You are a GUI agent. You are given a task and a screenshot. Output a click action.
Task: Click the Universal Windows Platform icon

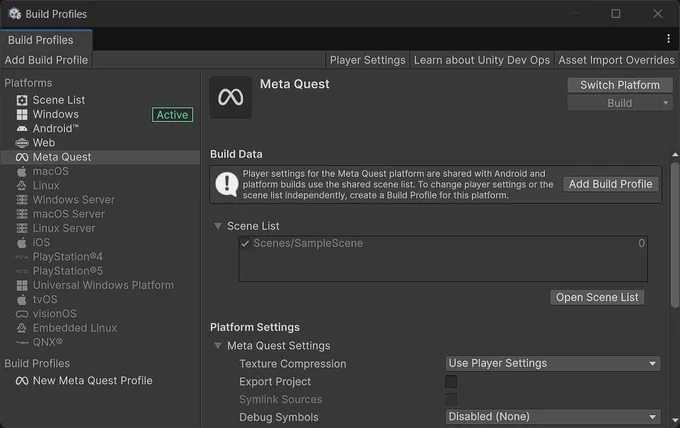coord(22,285)
